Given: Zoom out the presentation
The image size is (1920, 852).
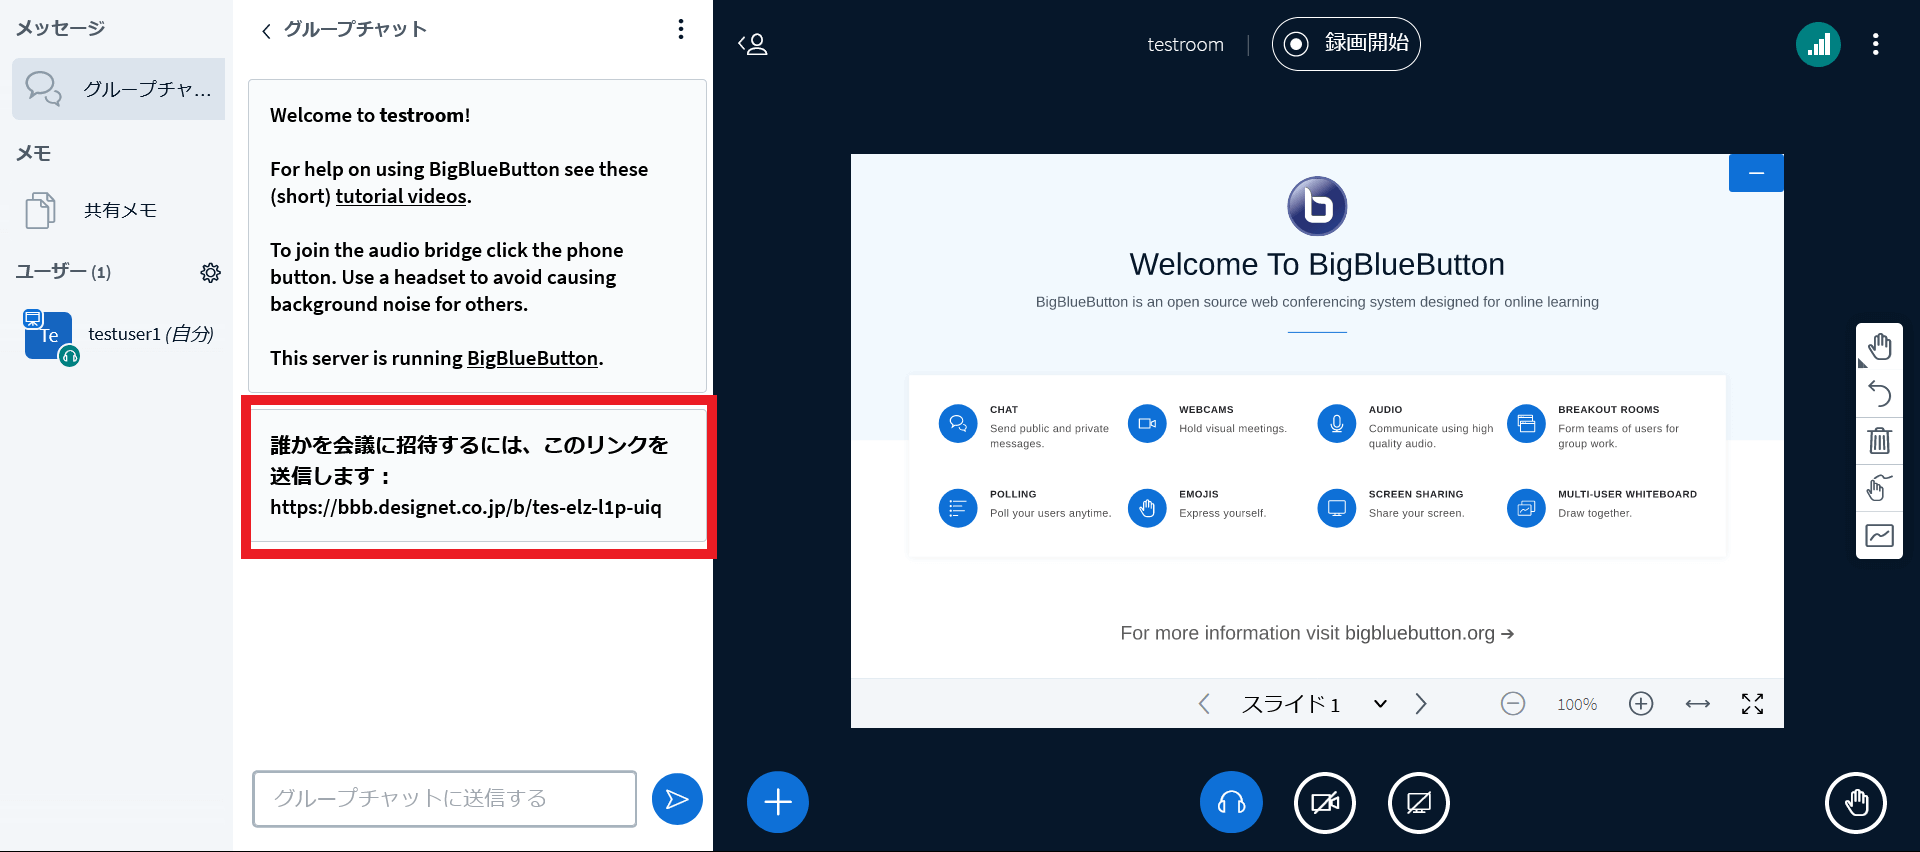Looking at the screenshot, I should tap(1513, 704).
